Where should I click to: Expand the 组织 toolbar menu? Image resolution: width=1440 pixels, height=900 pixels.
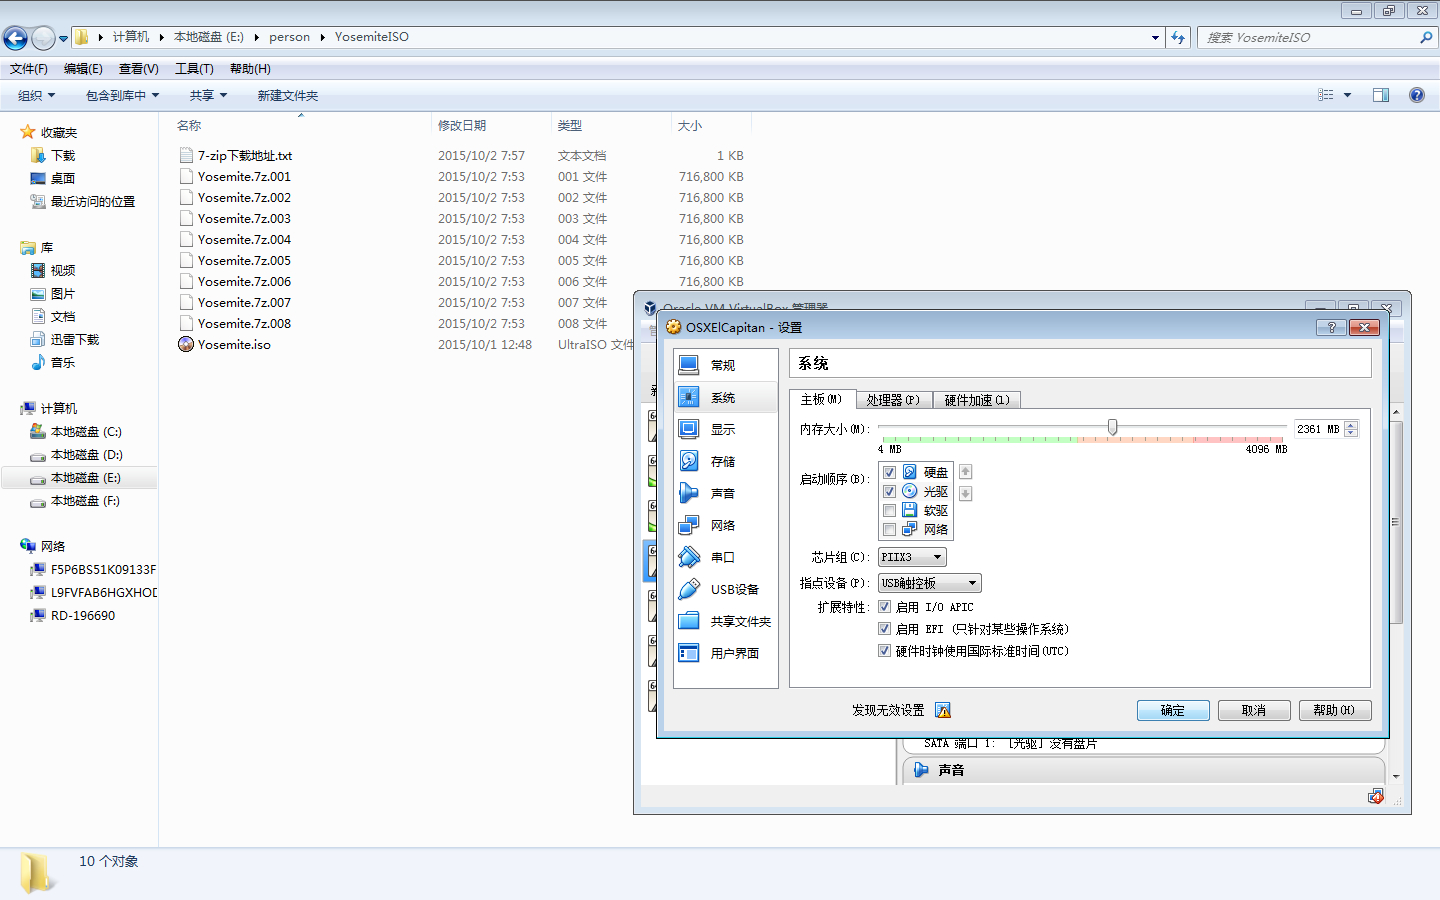(36, 95)
